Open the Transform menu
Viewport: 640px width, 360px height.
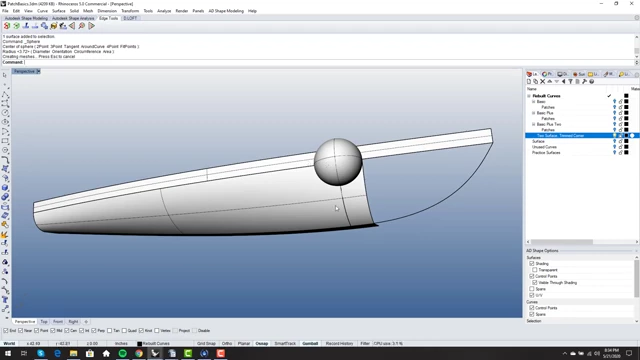[x=130, y=11]
